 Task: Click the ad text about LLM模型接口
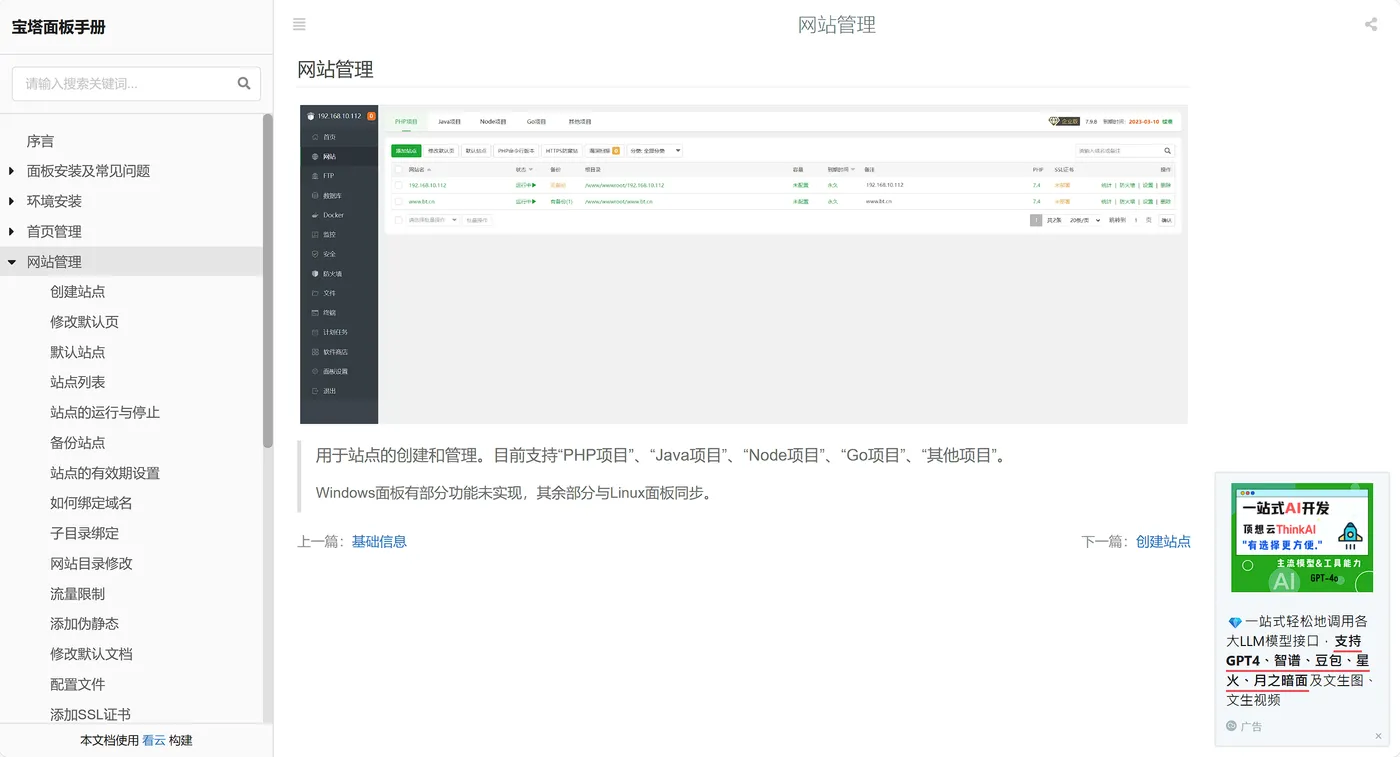pyautogui.click(x=1298, y=660)
